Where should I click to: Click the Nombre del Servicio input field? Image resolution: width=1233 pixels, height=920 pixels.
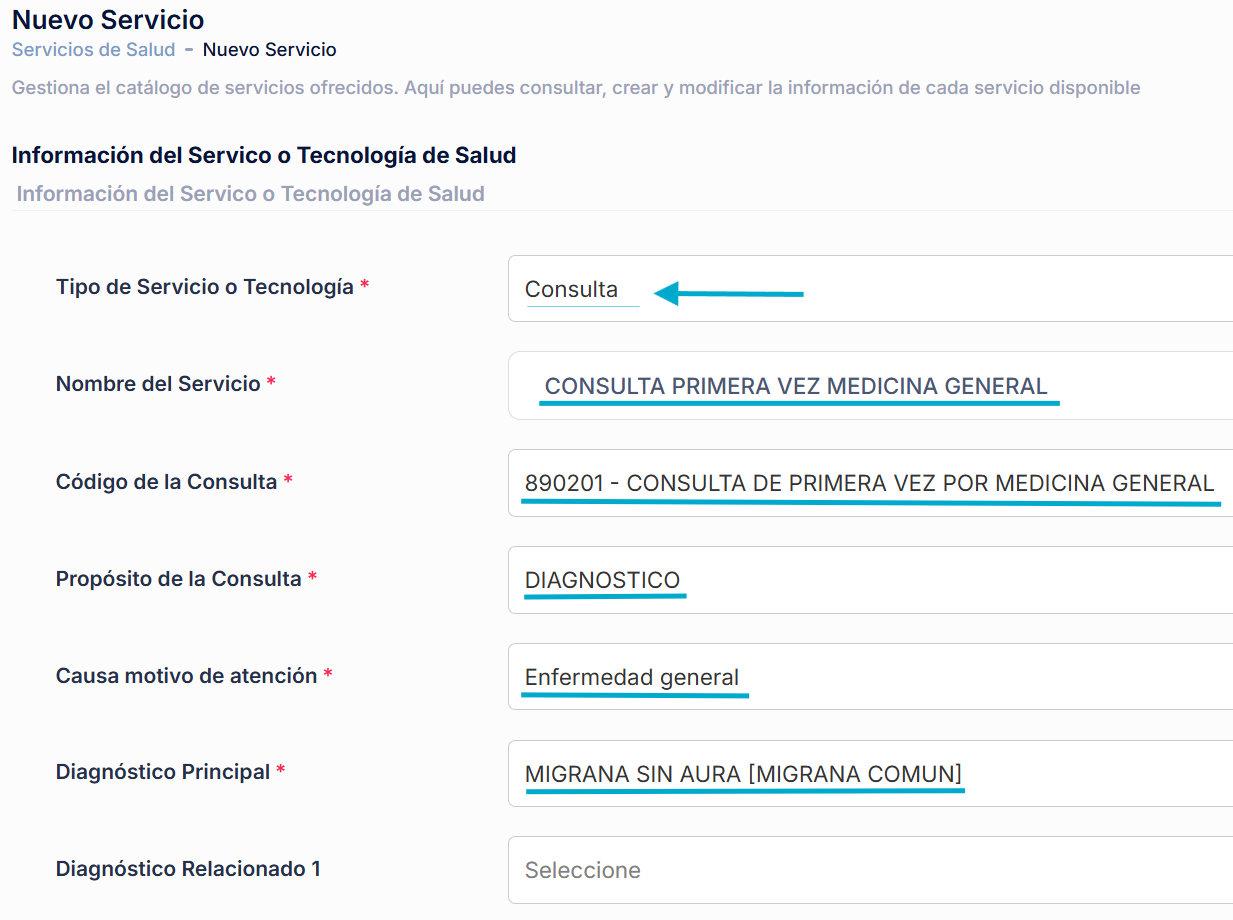click(x=868, y=386)
